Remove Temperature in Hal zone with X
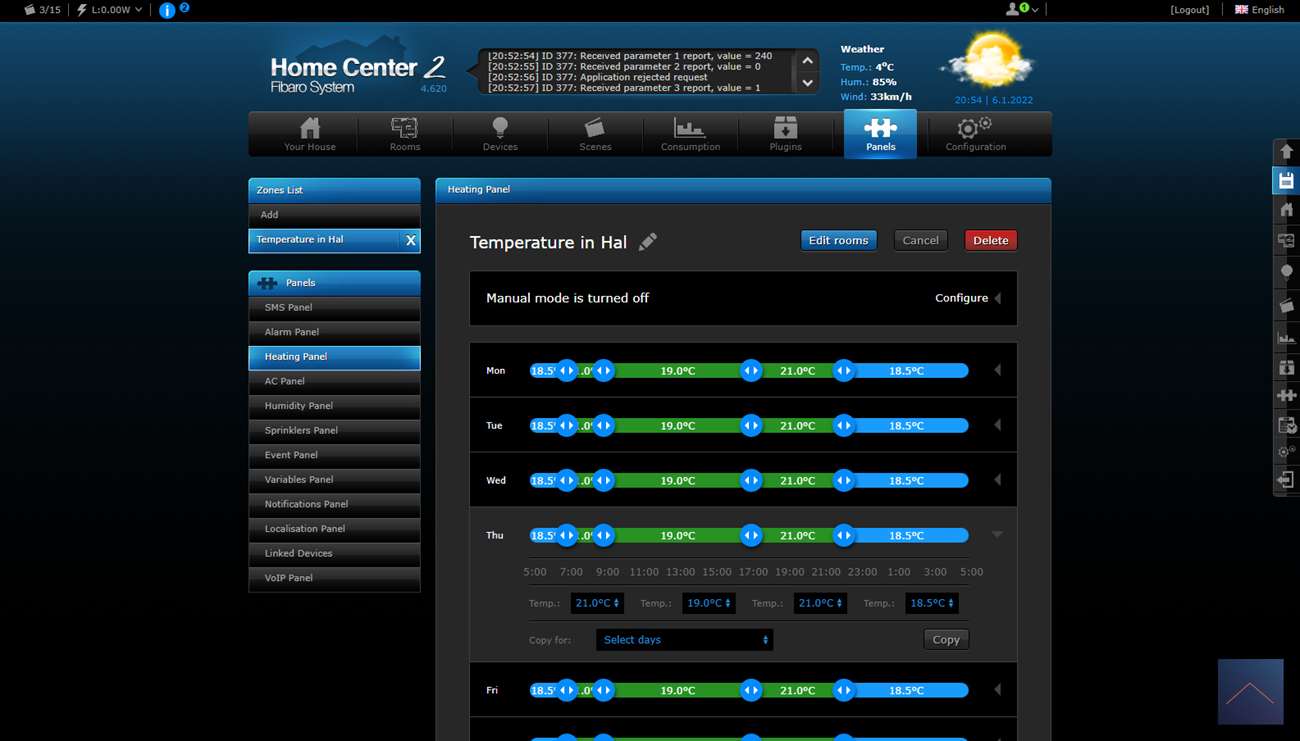 [410, 240]
